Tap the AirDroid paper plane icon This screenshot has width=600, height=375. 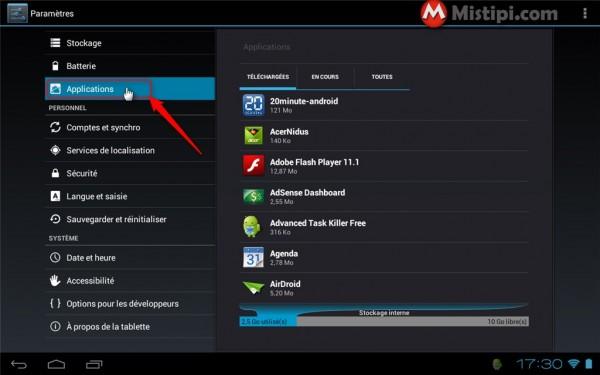coord(253,288)
